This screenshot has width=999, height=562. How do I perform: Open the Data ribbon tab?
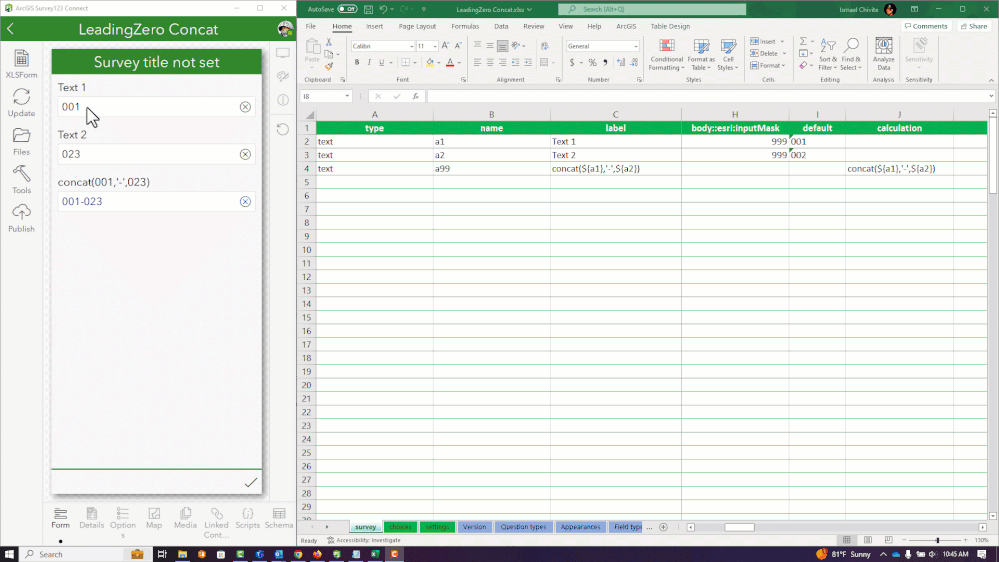pyautogui.click(x=501, y=26)
